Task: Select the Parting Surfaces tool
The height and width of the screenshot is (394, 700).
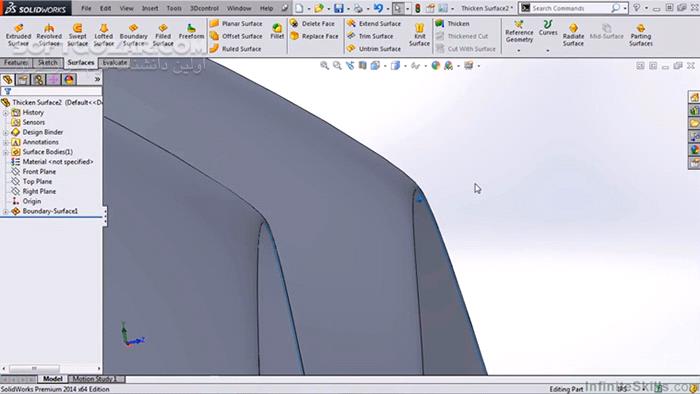Action: [641, 35]
